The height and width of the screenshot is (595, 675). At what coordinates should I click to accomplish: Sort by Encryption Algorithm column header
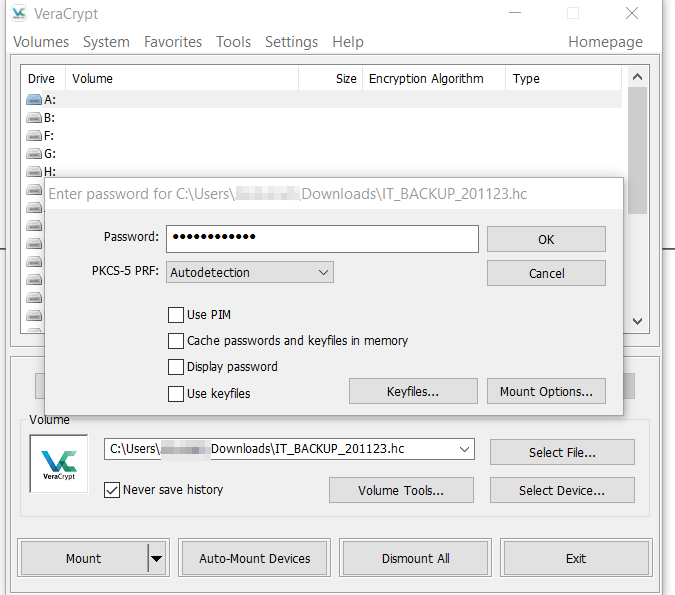tap(434, 78)
